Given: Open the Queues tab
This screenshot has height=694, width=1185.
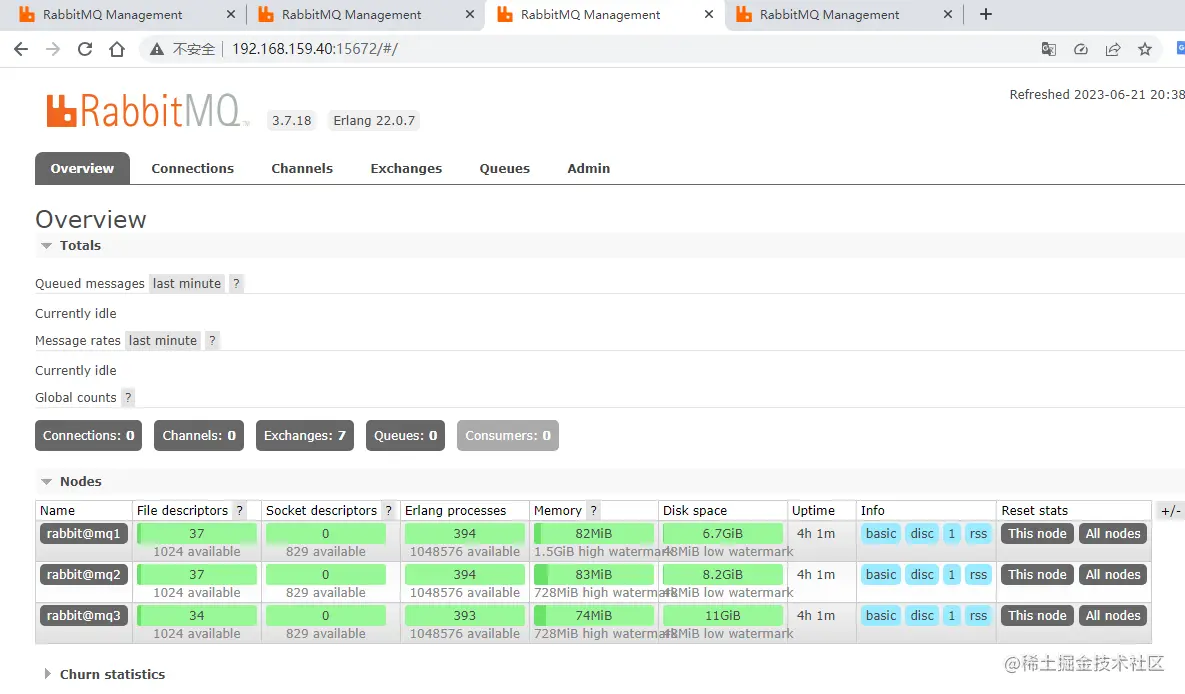Looking at the screenshot, I should [505, 169].
